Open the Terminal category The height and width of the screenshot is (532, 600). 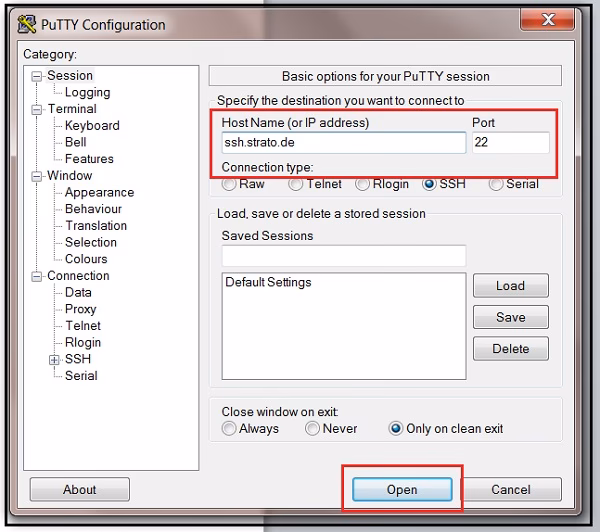[x=72, y=109]
